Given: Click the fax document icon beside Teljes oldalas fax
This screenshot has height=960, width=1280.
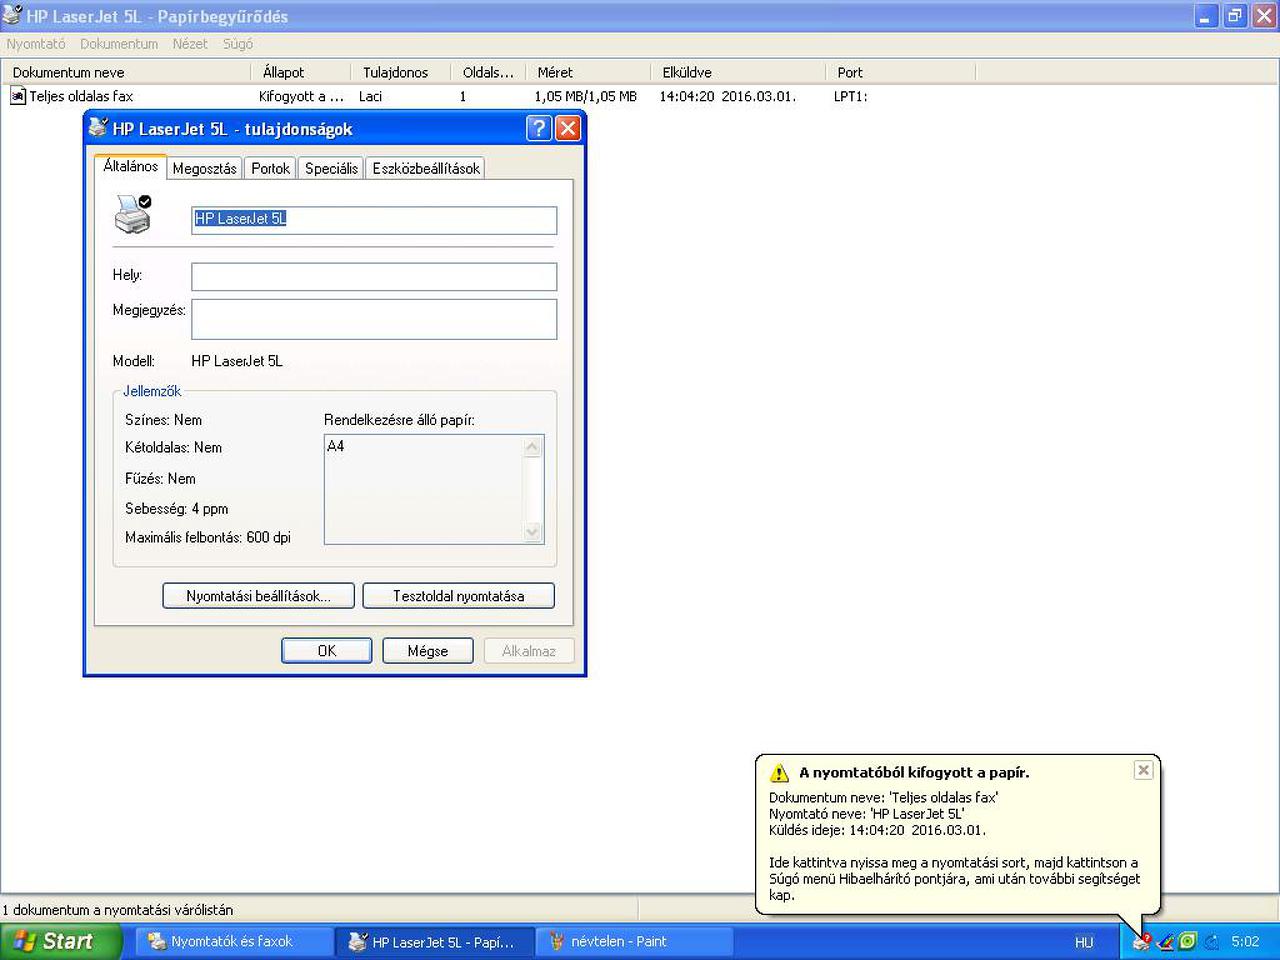Looking at the screenshot, I should tap(18, 96).
